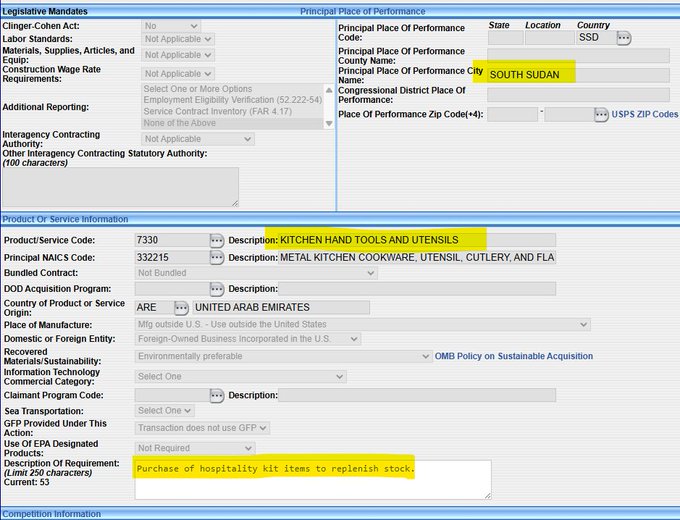Click the Description Of Requirement text box
This screenshot has width=680, height=520.
click(312, 479)
